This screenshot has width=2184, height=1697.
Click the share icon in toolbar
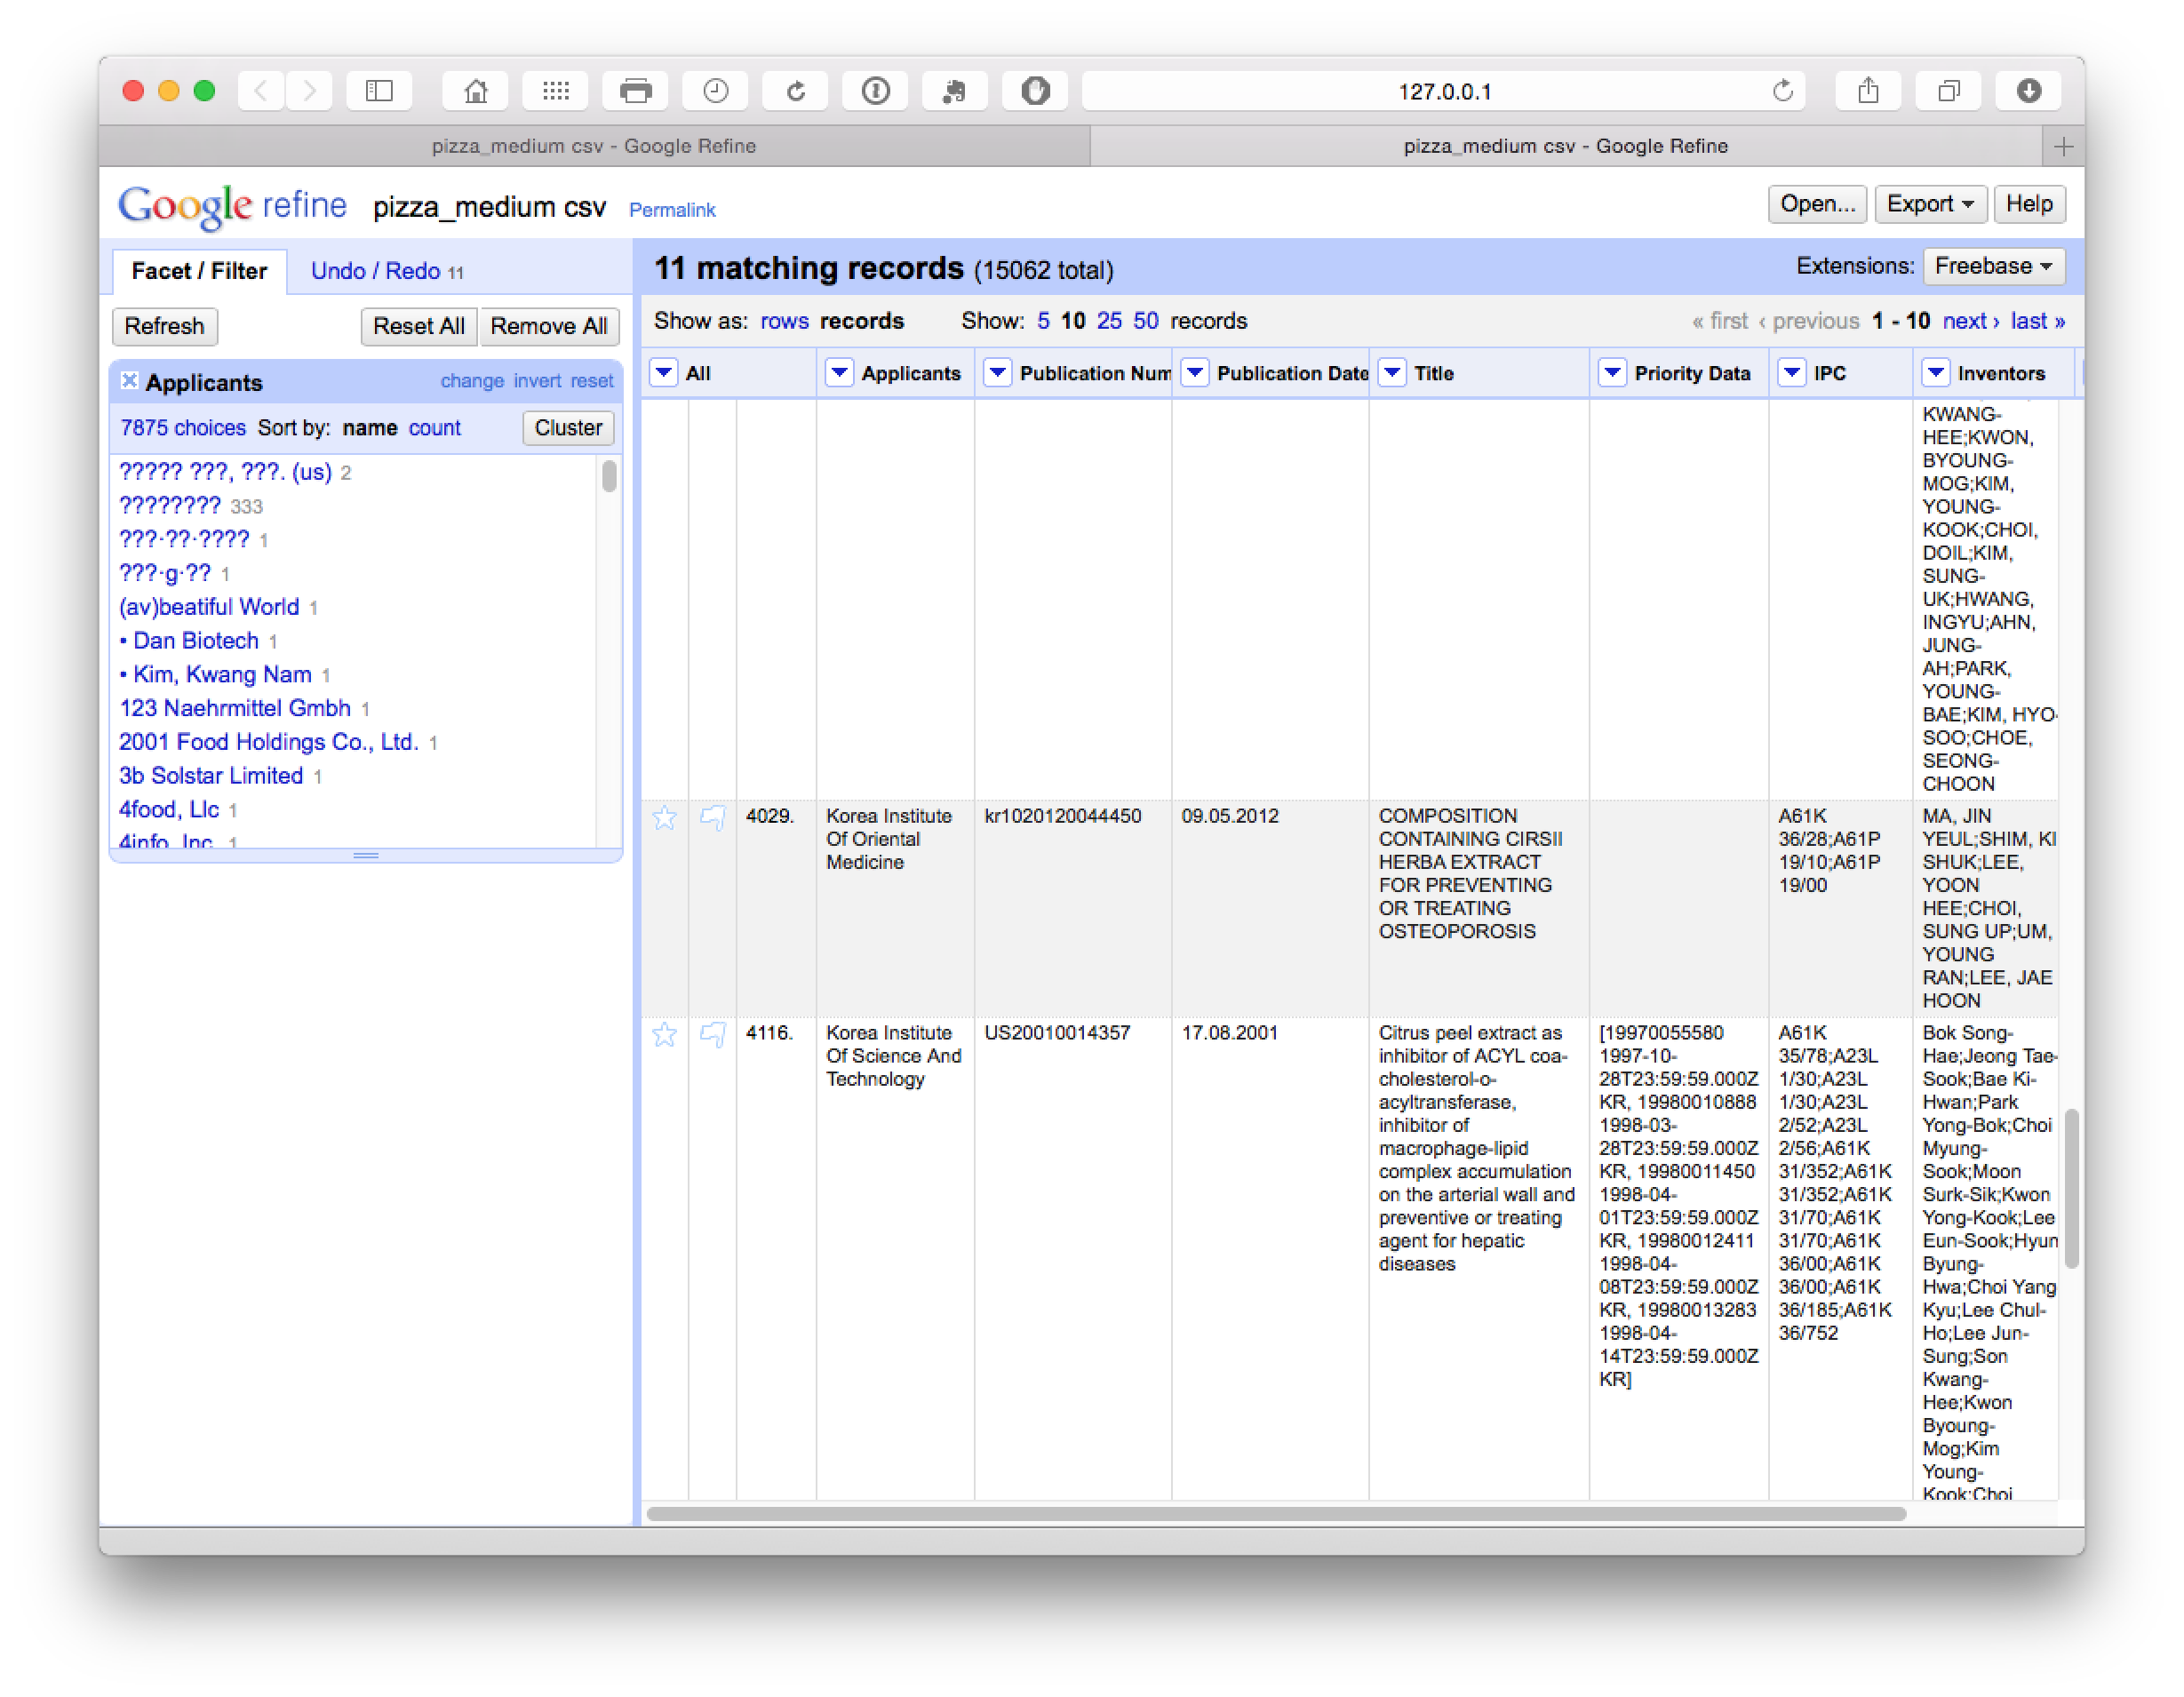coord(1868,91)
